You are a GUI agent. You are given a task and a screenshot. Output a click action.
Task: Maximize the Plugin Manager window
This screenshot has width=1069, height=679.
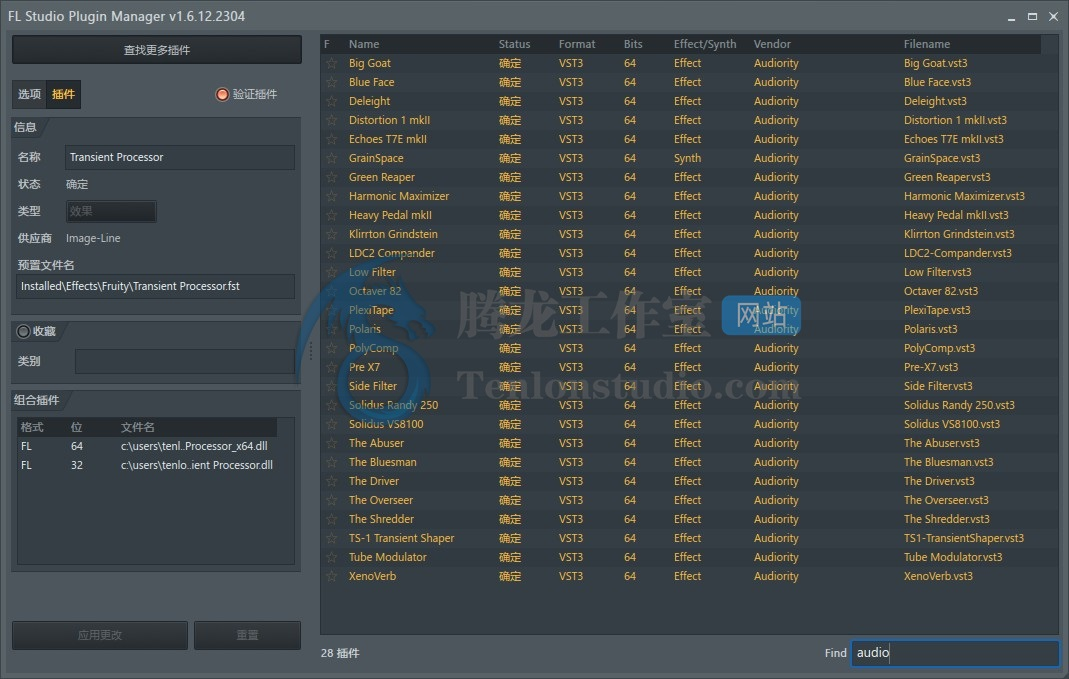point(1032,16)
